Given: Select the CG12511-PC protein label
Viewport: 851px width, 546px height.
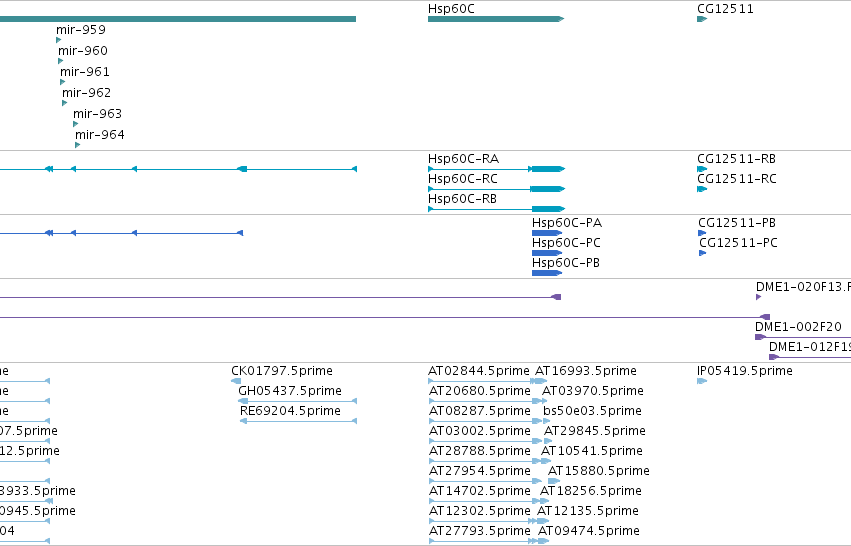Looking at the screenshot, I should 738,243.
